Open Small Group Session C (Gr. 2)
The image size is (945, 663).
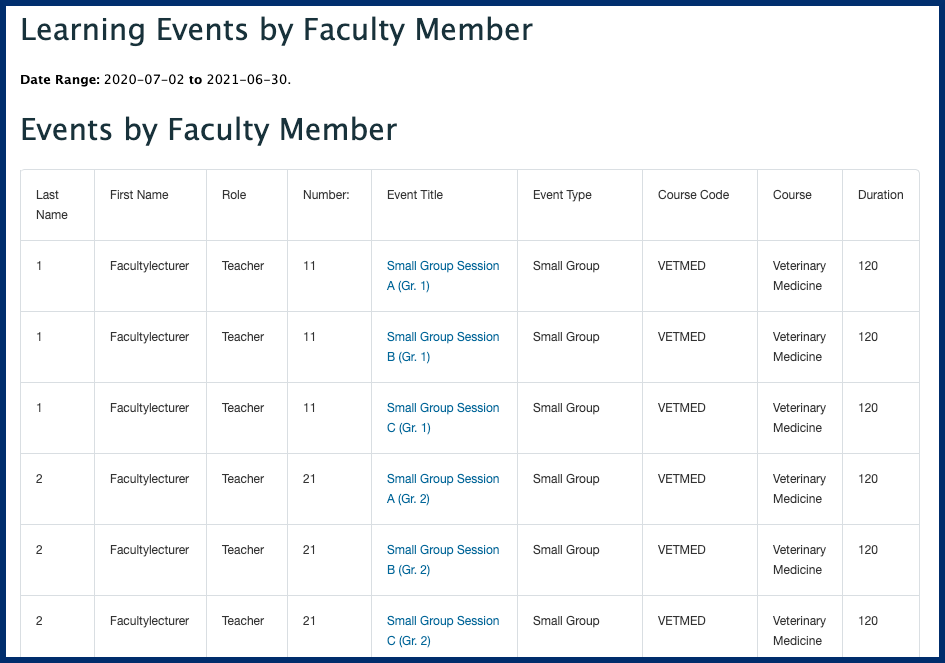coord(443,631)
